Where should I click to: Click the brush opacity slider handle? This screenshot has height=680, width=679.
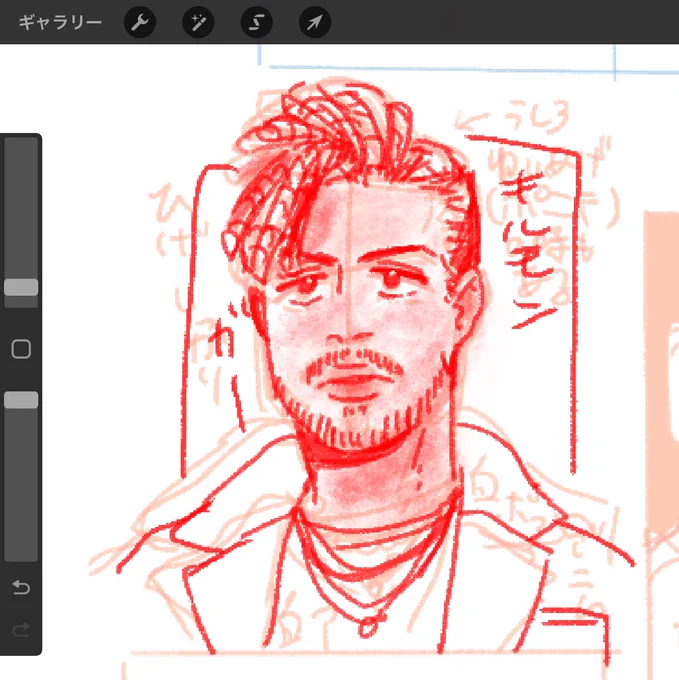point(21,399)
